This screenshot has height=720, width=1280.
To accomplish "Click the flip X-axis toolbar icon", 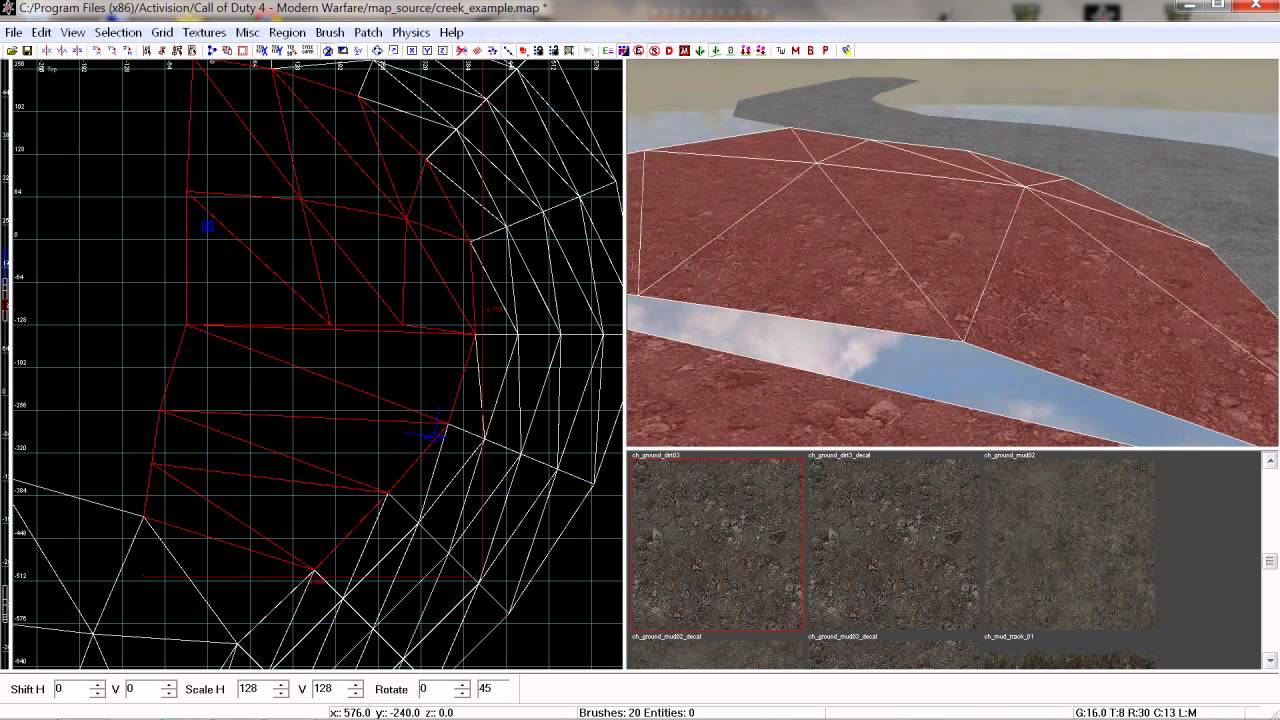I will pyautogui.click(x=46, y=50).
